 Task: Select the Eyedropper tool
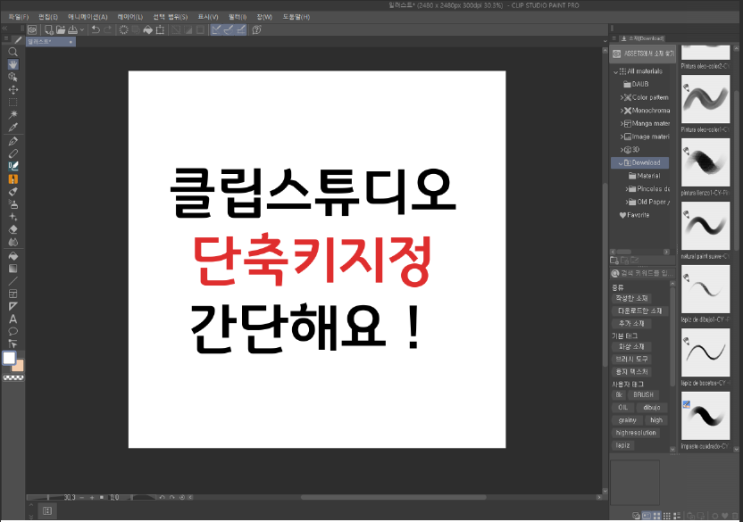[x=13, y=127]
